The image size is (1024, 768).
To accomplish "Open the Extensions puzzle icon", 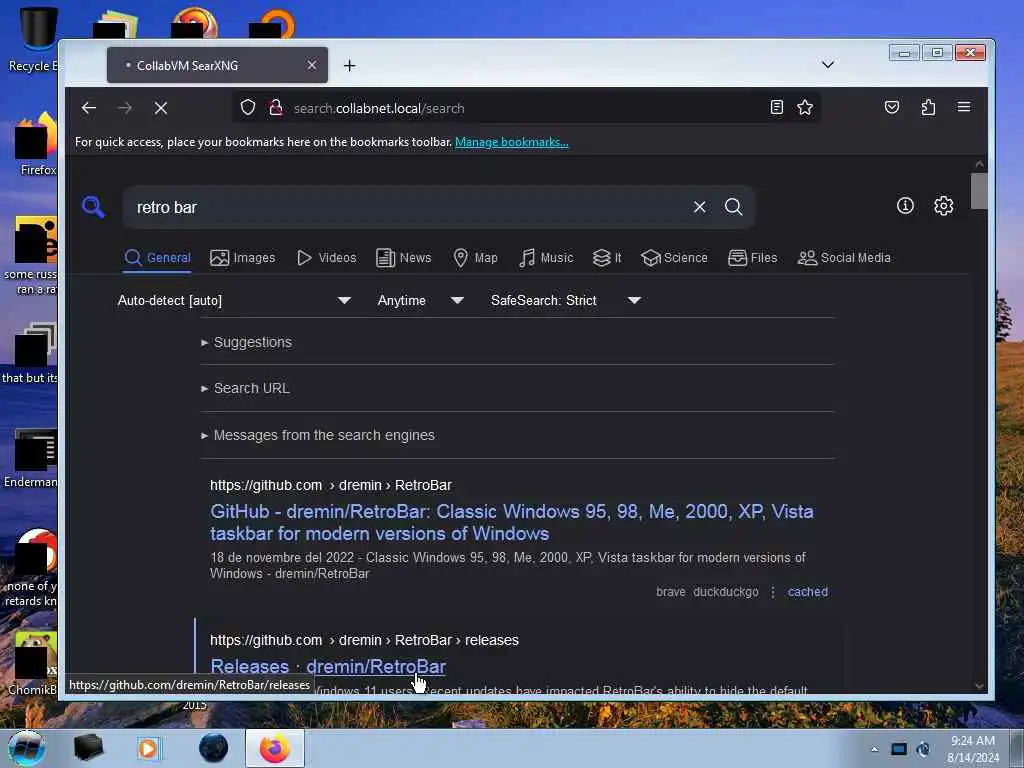I will tap(928, 107).
